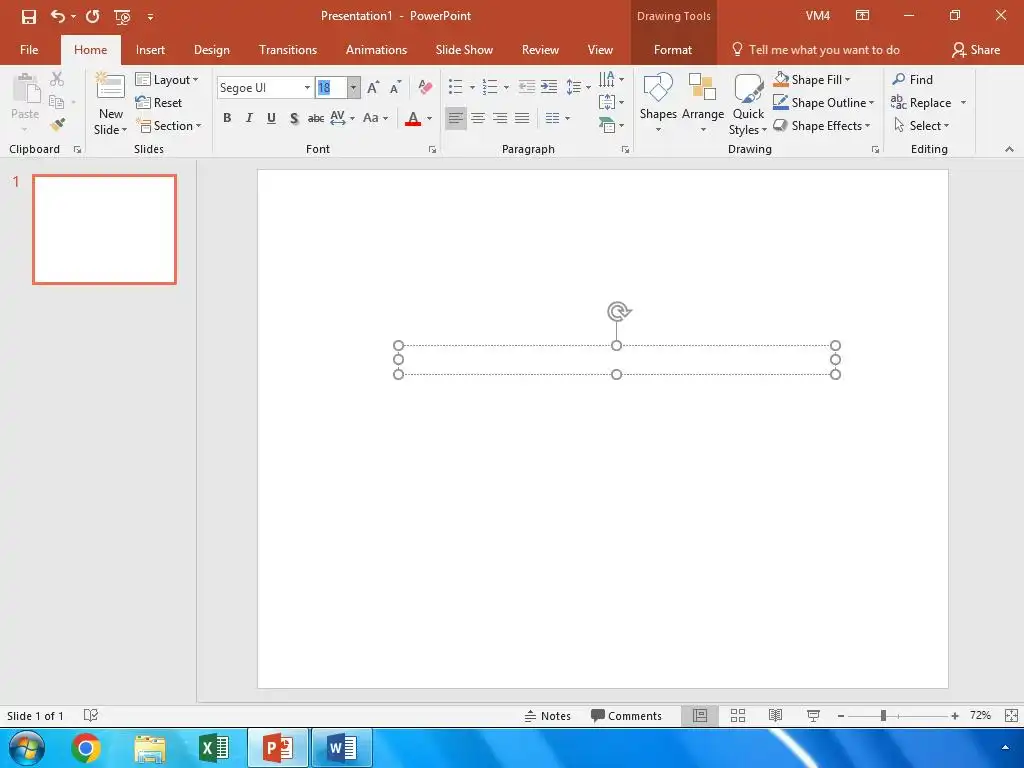Decrease the list indent level
1024x768 pixels.
pyautogui.click(x=526, y=87)
